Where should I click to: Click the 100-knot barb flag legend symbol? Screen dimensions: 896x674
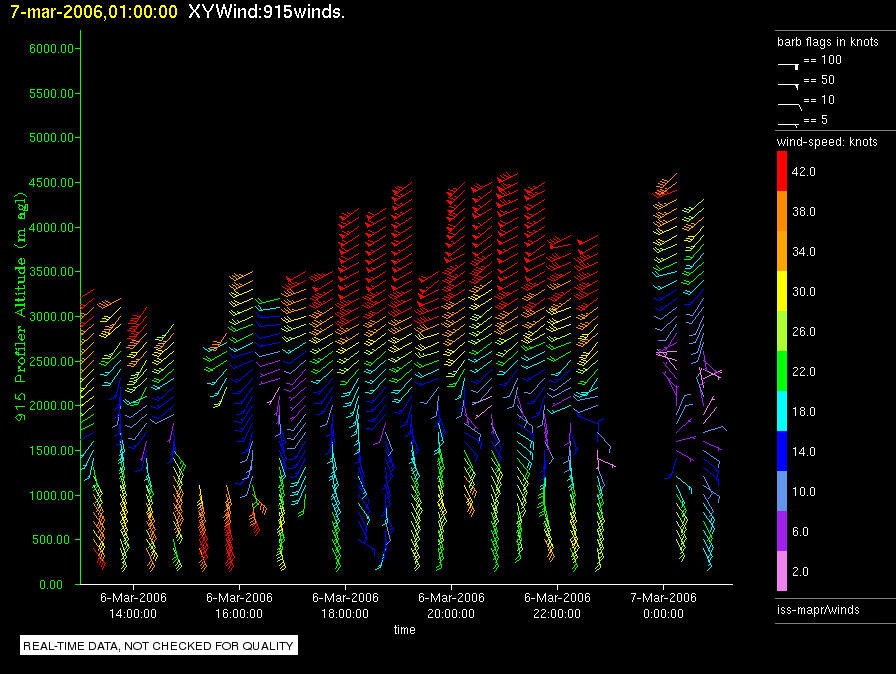788,62
